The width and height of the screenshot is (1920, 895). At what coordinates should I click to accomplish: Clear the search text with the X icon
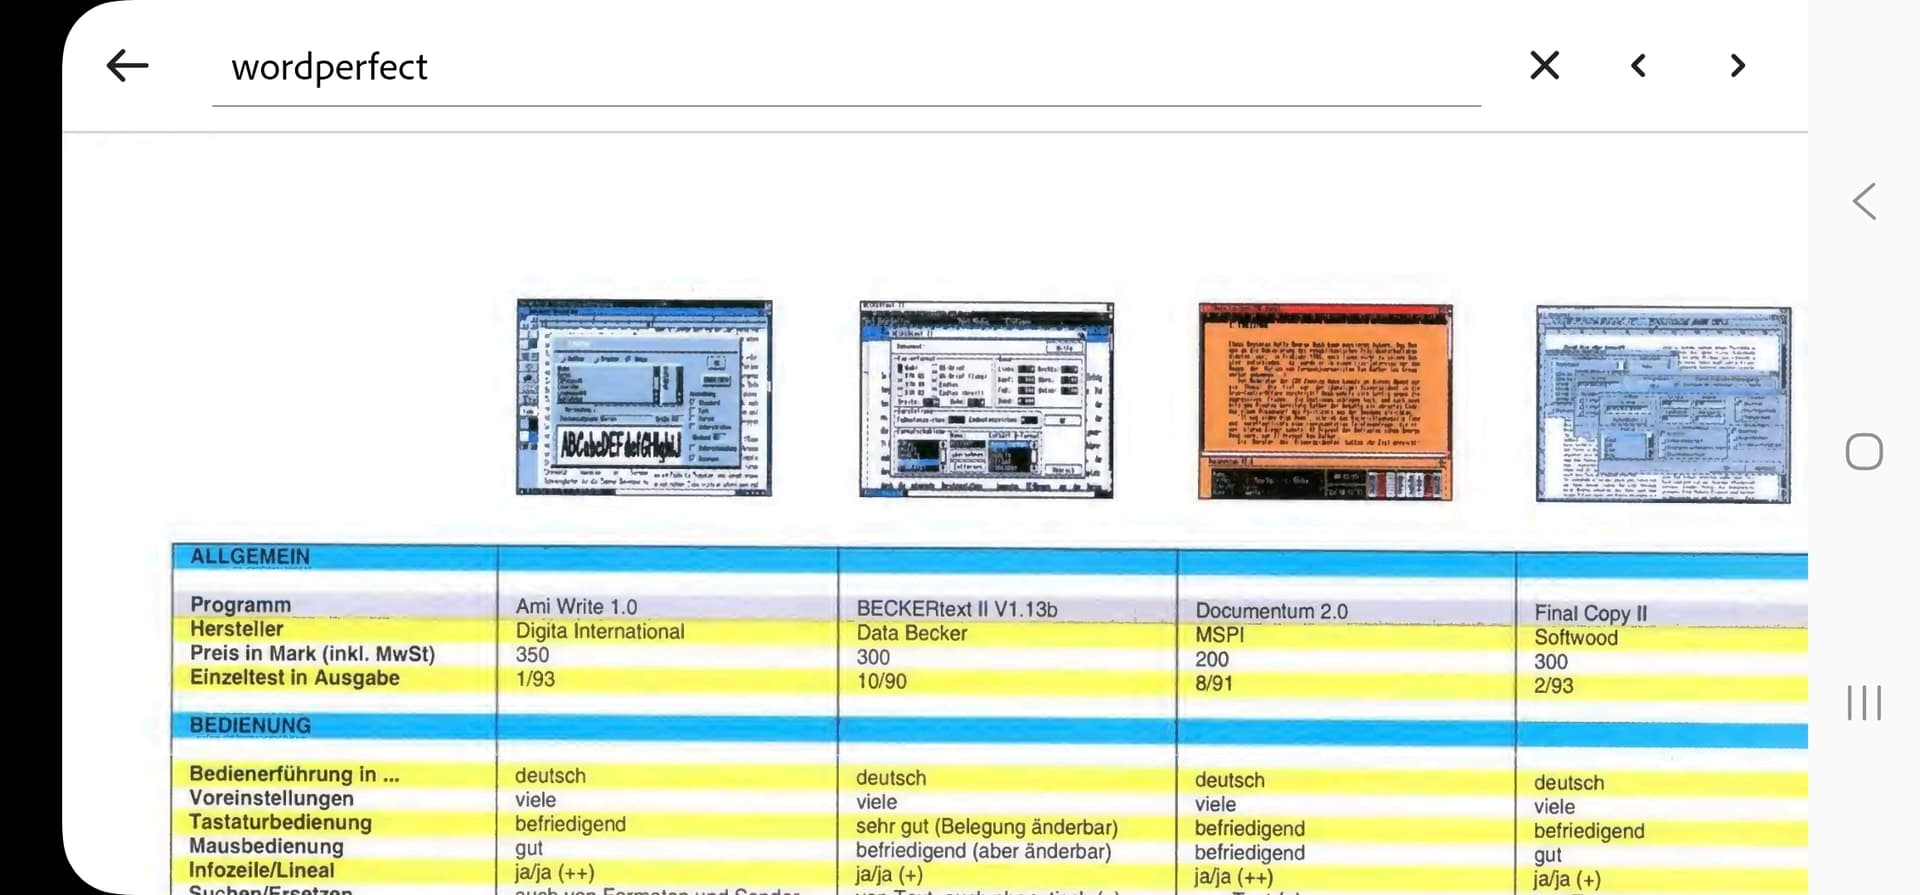coord(1544,66)
